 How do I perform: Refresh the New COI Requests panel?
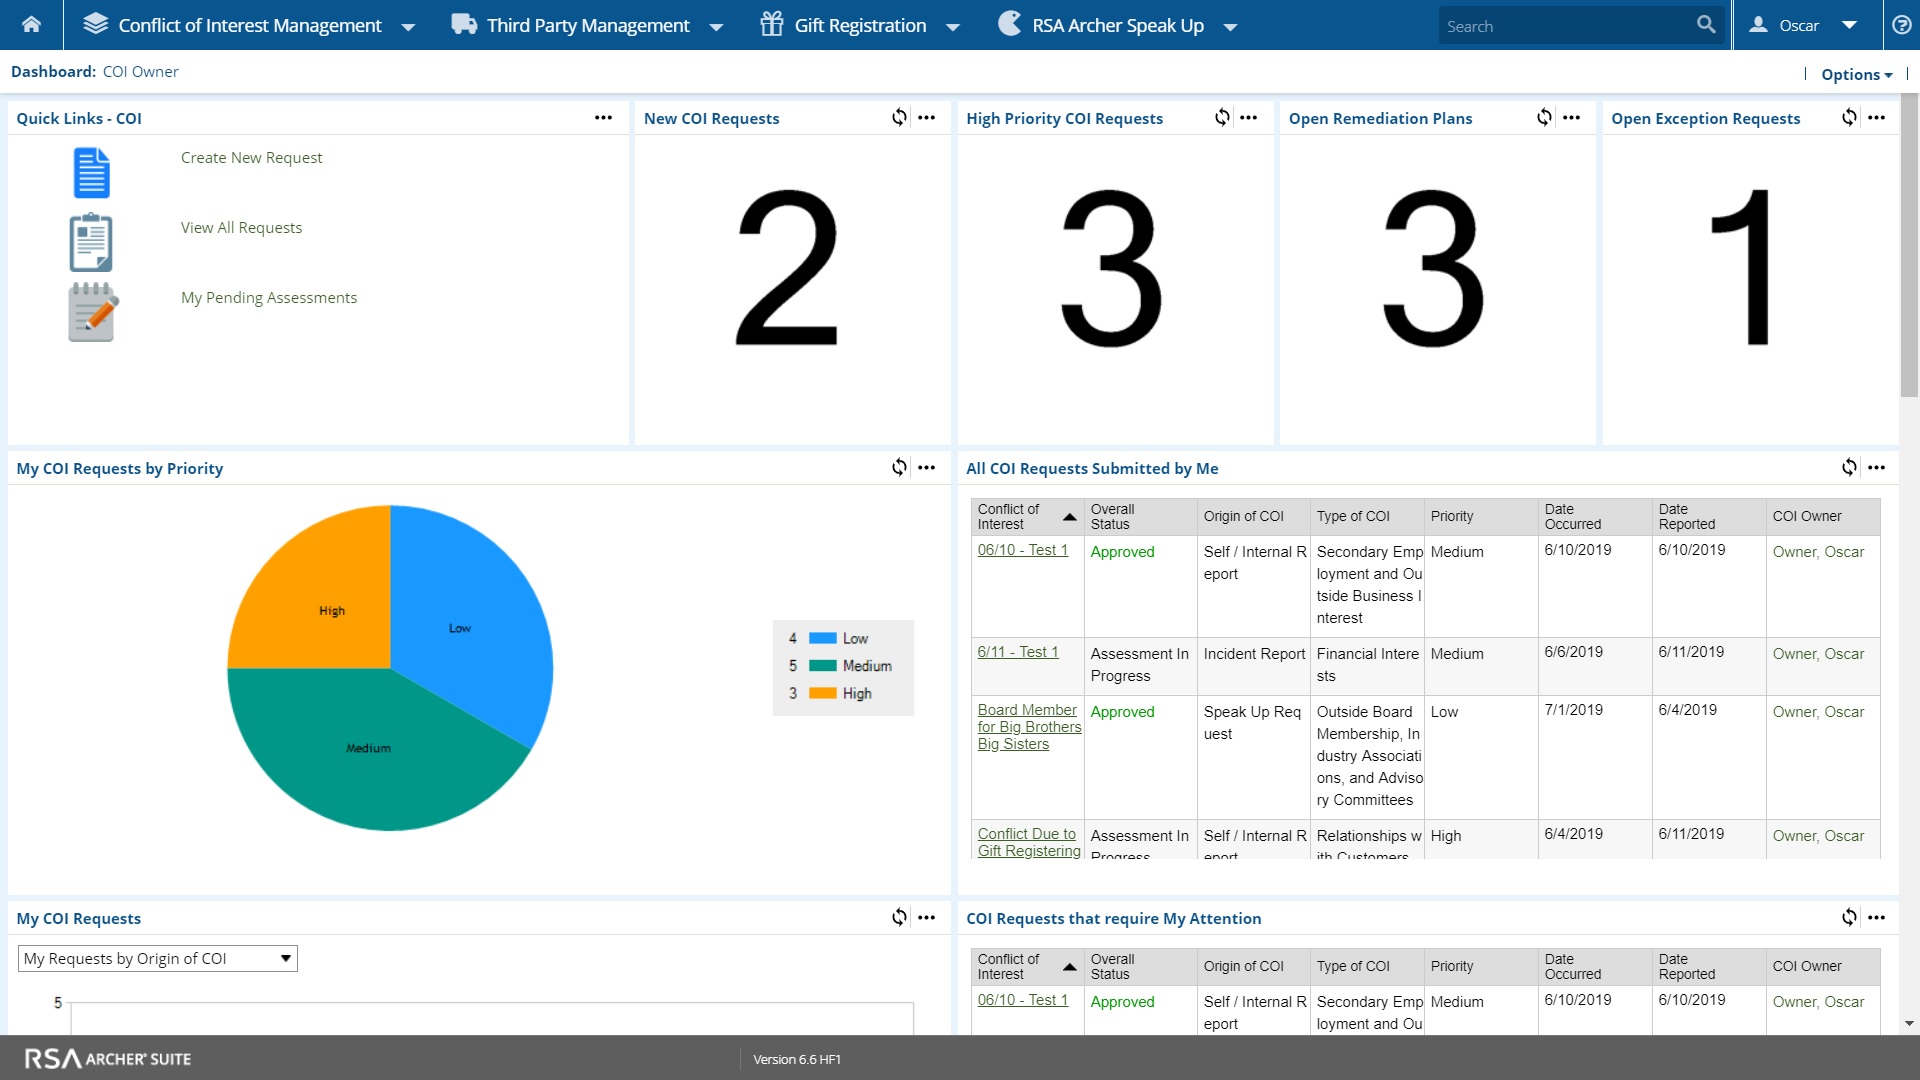899,118
